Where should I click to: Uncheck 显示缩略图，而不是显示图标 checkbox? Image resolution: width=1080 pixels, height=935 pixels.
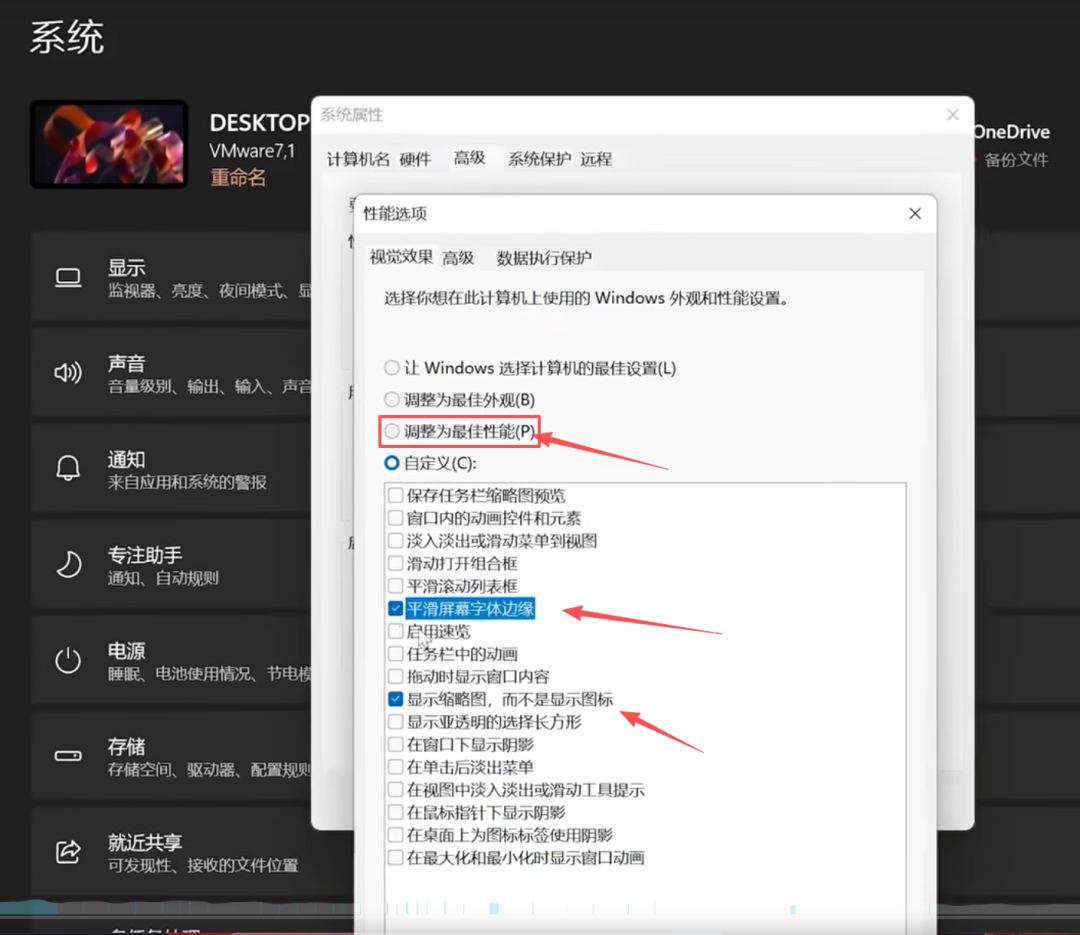[x=396, y=700]
